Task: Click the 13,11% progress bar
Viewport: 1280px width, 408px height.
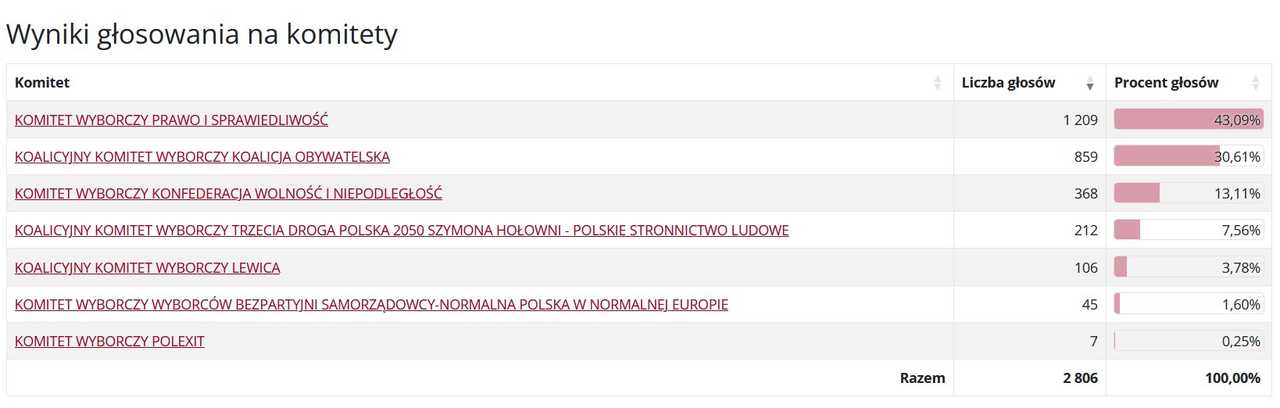Action: pos(1189,193)
